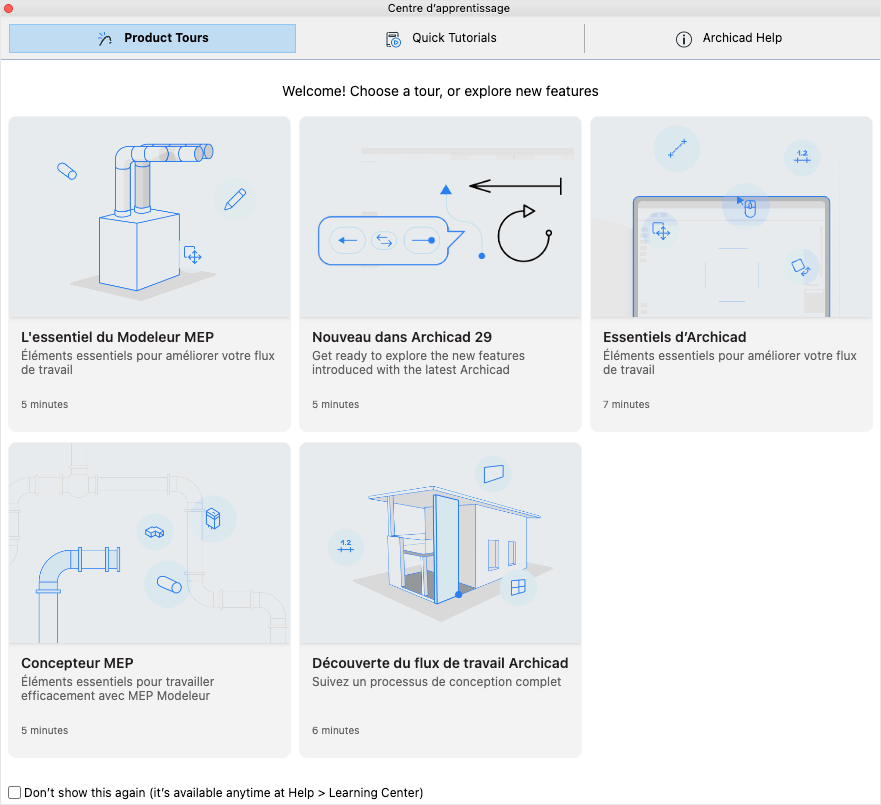Click the Welcome! Choose a tour heading
Screen dimensions: 881x805
coord(440,91)
